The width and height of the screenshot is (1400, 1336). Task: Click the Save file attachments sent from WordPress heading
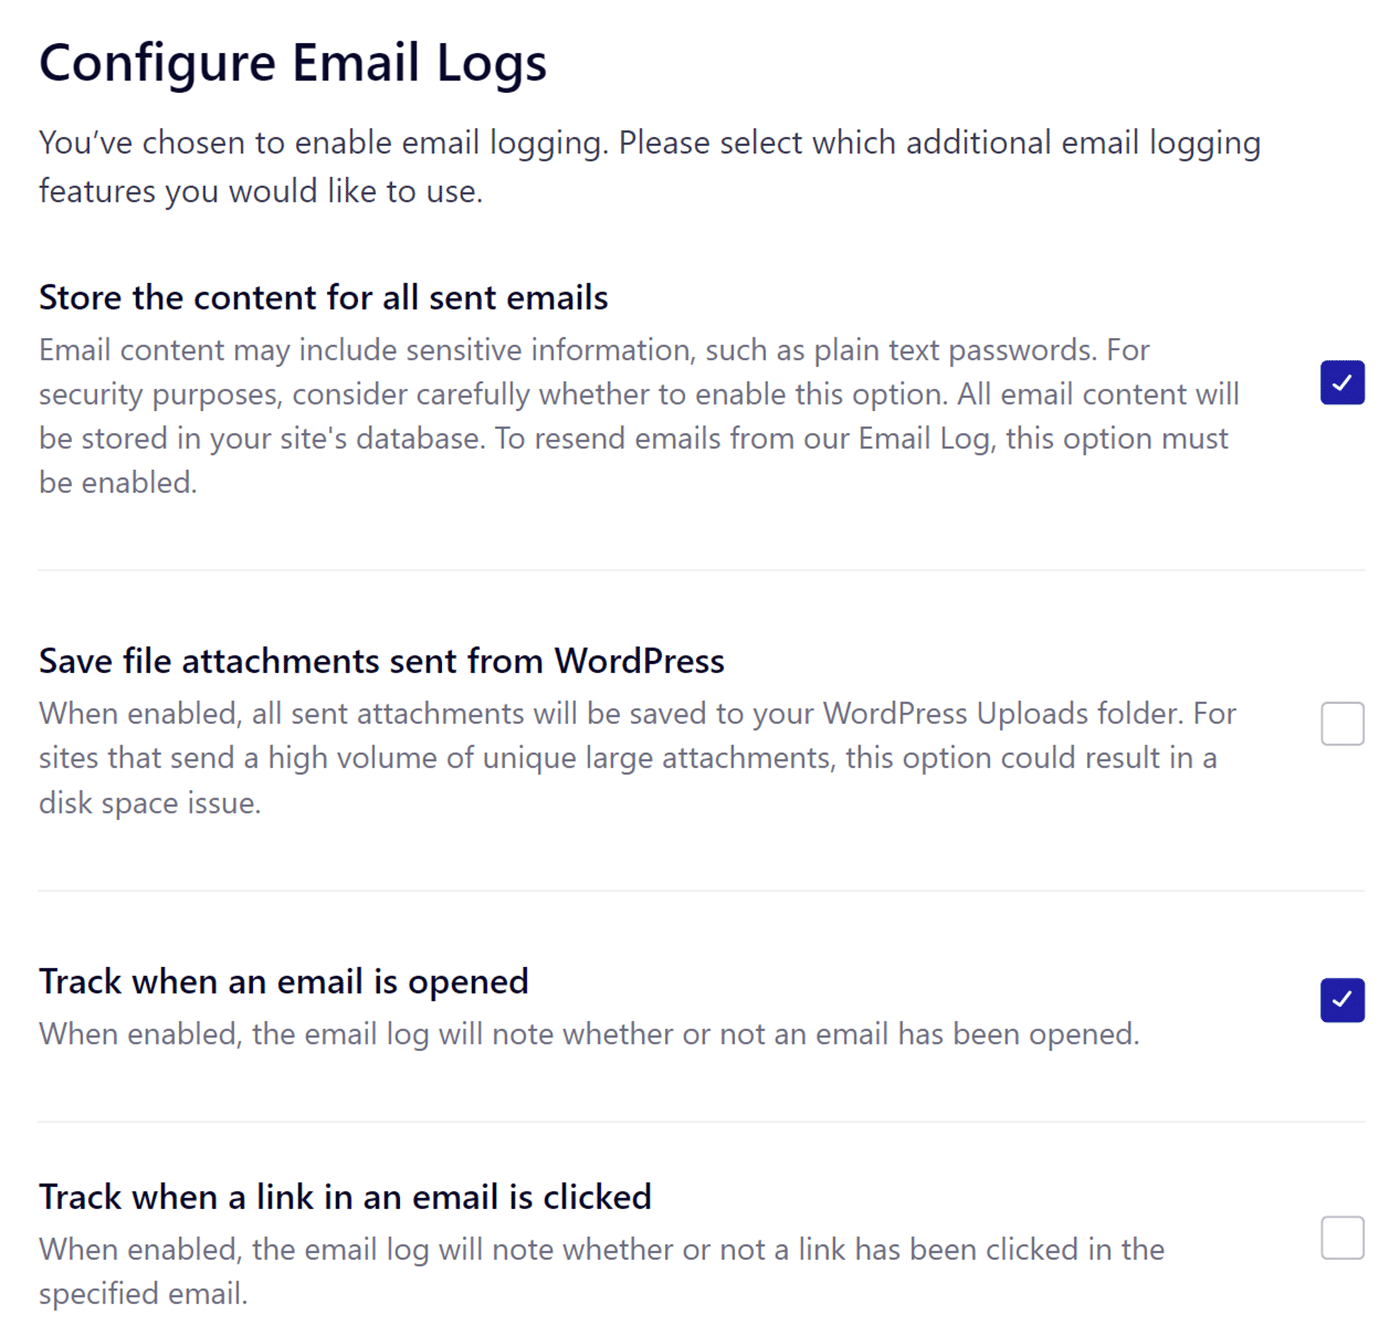pos(381,661)
